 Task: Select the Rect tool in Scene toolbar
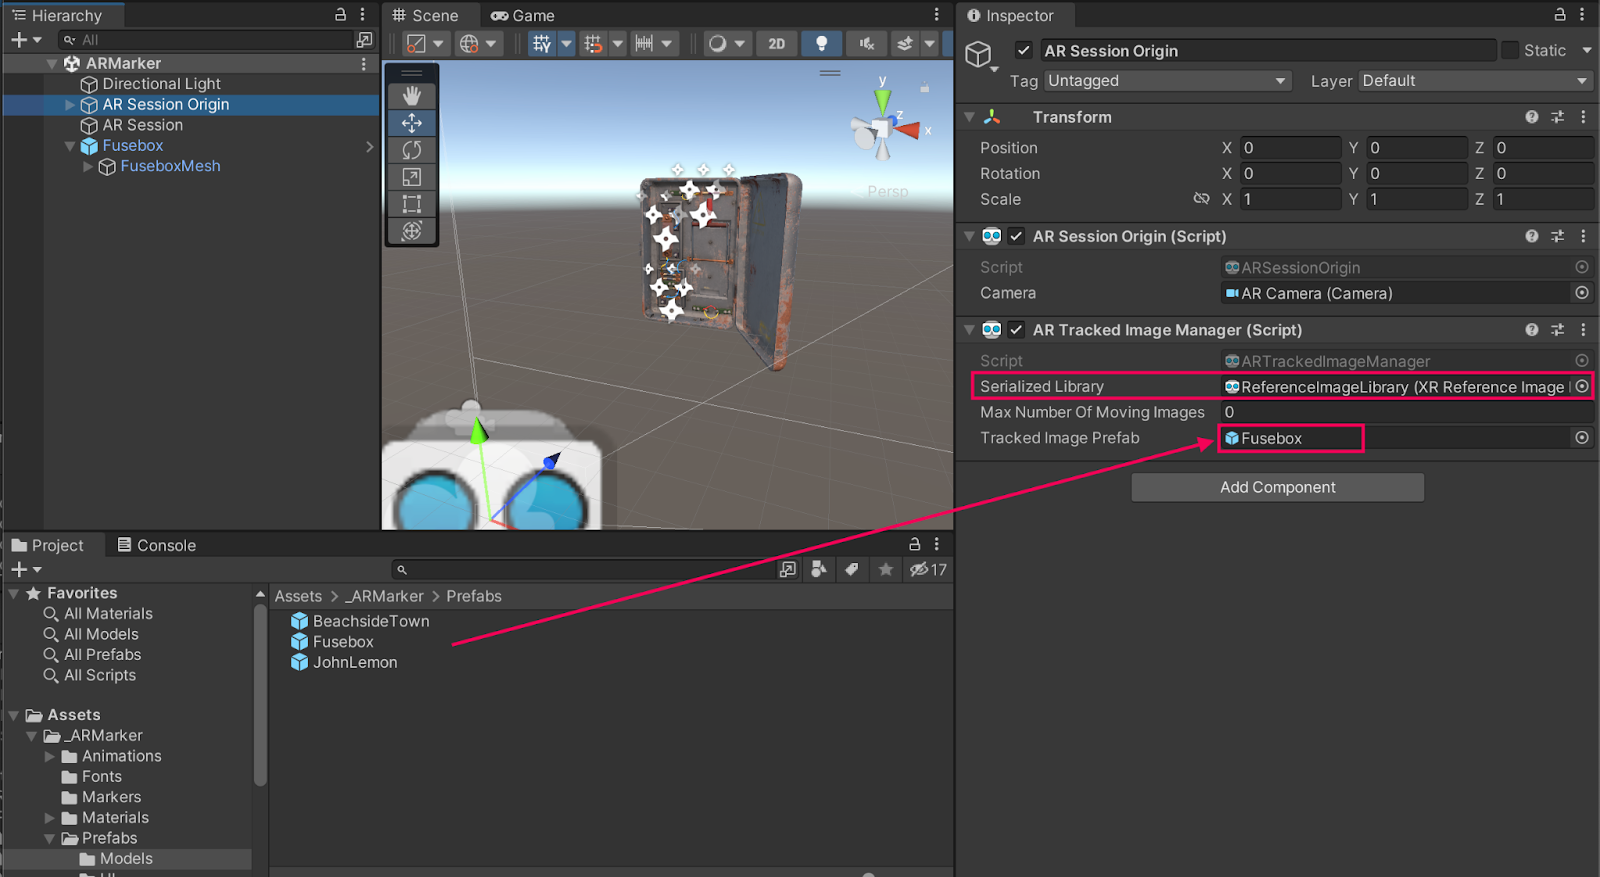(412, 204)
